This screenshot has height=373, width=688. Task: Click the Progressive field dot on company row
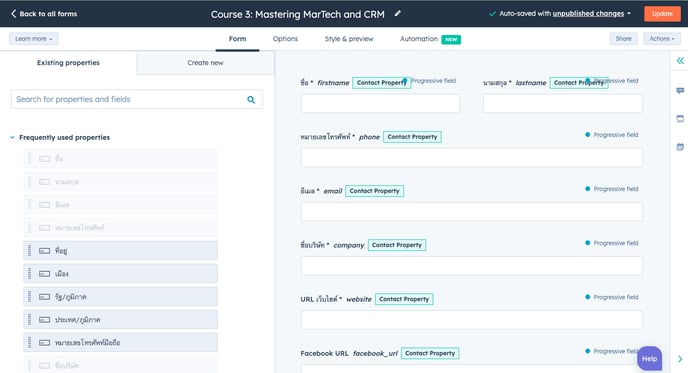588,243
